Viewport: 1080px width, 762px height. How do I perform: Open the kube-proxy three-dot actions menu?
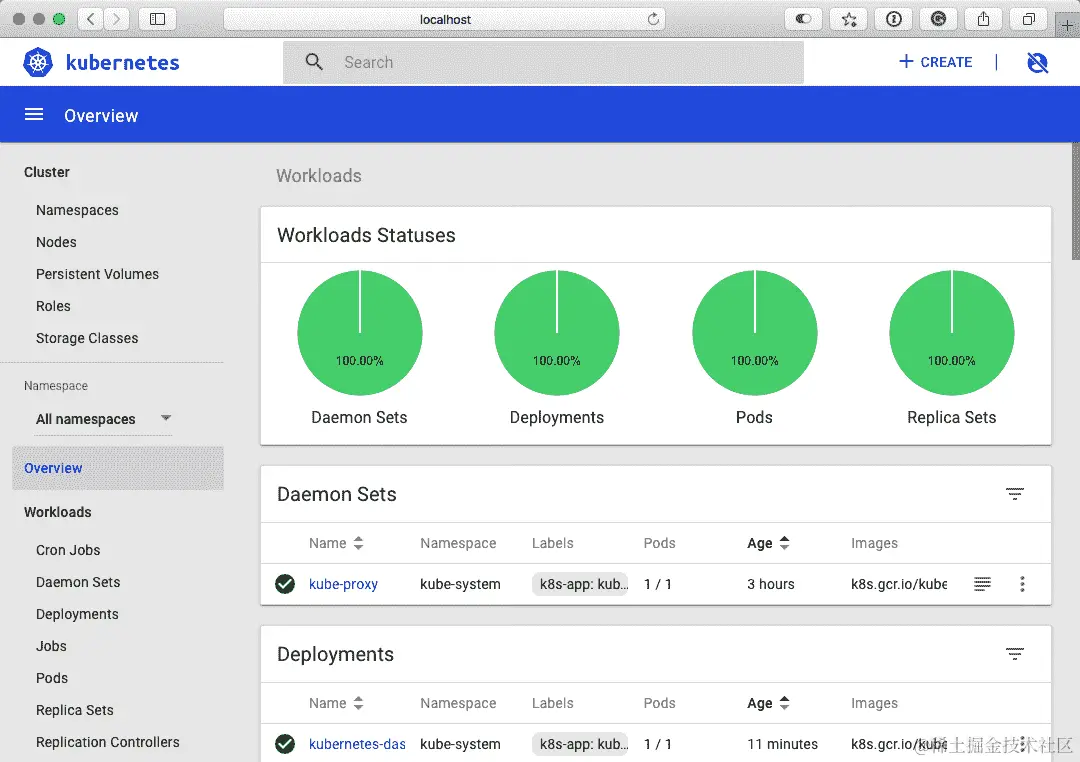1022,584
